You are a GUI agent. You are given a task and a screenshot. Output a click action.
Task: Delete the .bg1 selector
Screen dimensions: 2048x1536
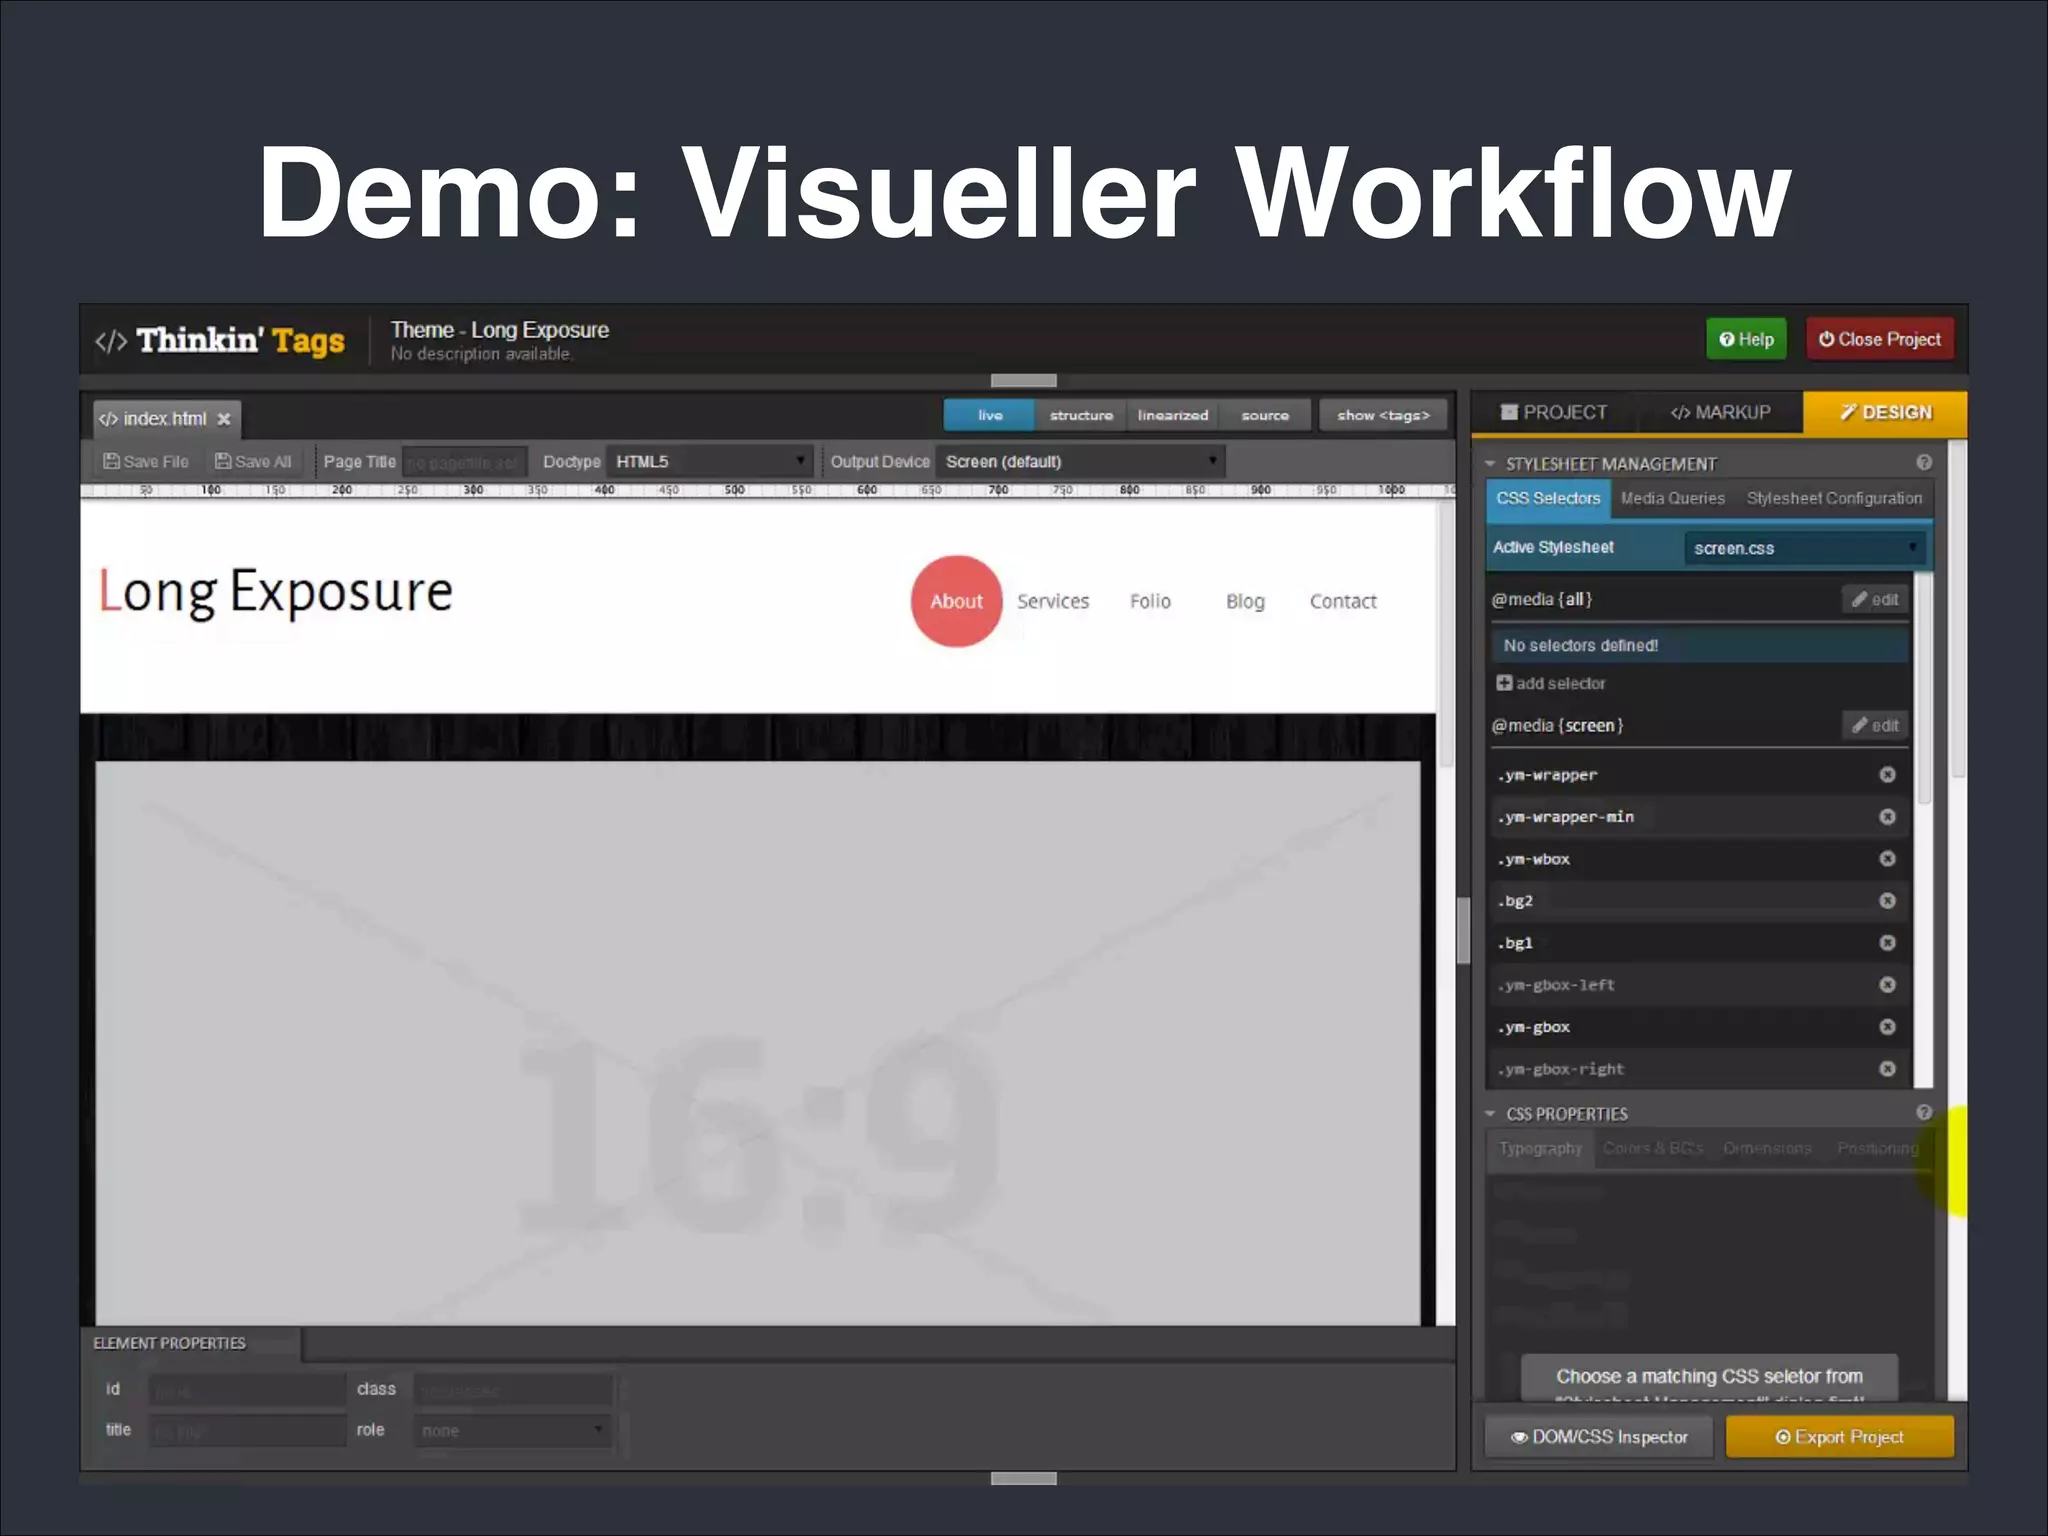pyautogui.click(x=1887, y=943)
